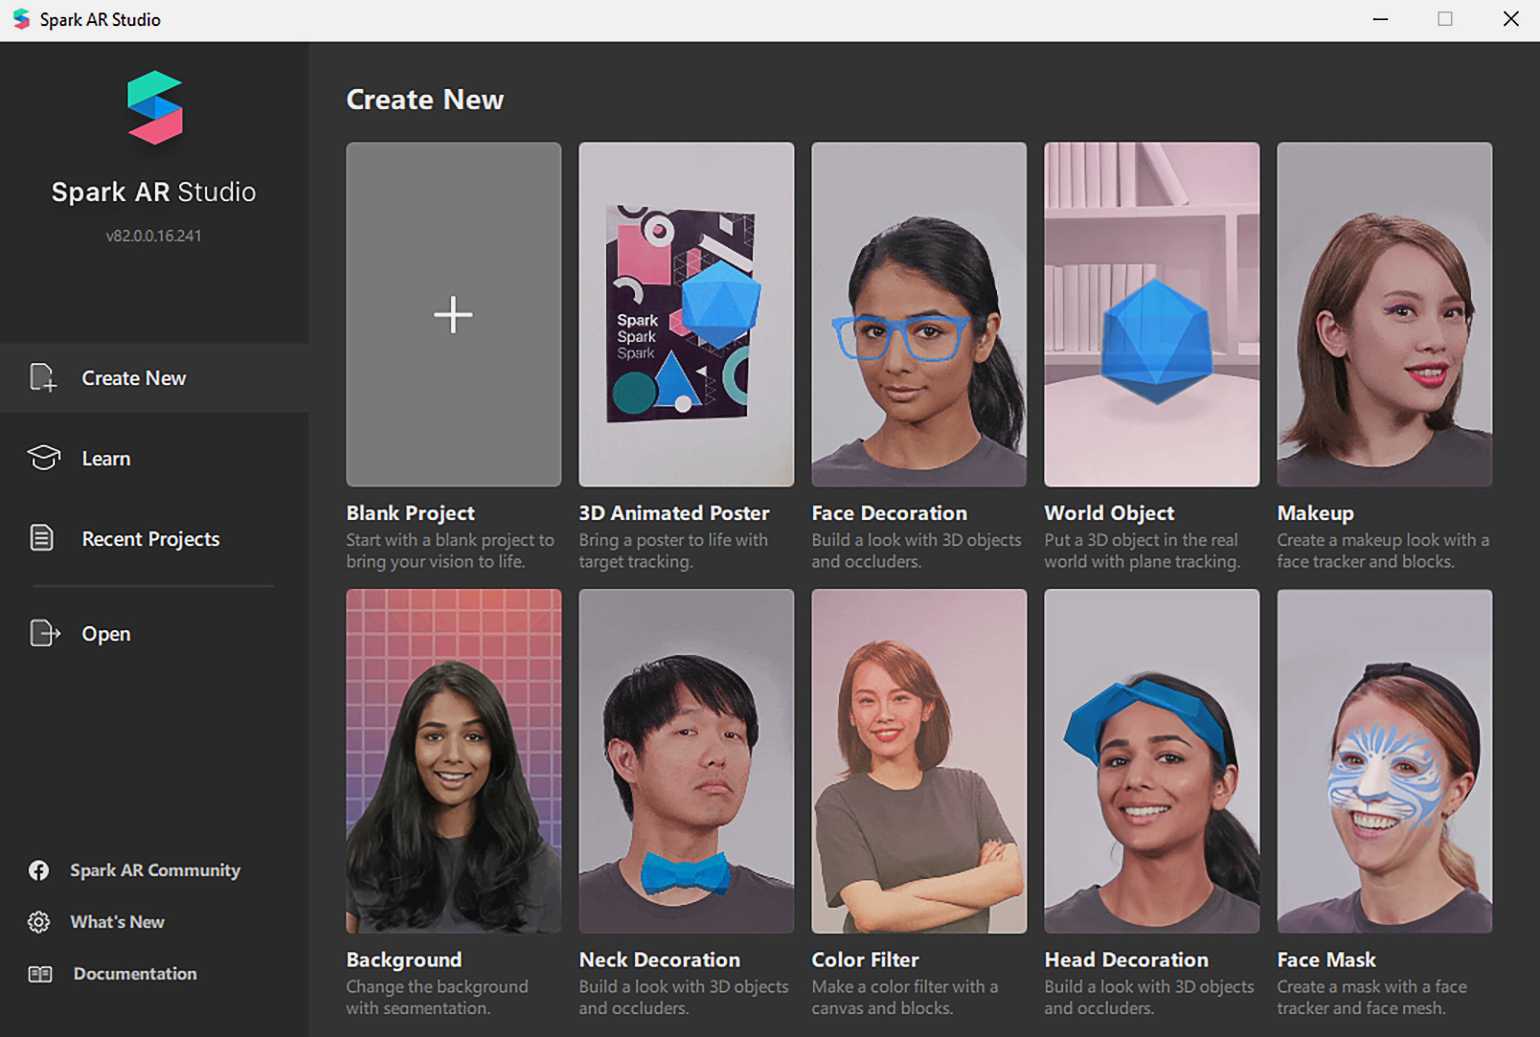Viewport: 1540px width, 1037px height.
Task: Click the book icon beside Documentation
Action: [x=40, y=973]
